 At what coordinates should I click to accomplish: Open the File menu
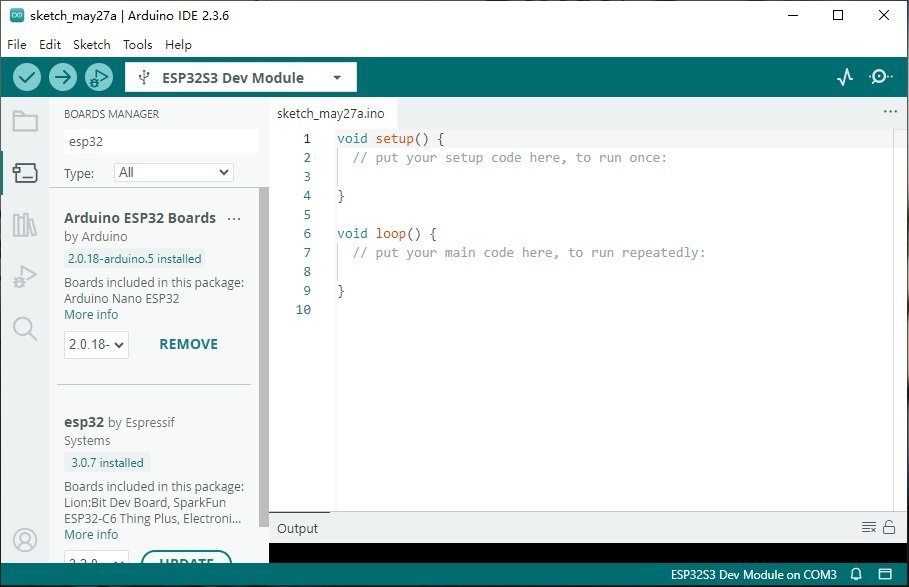(17, 45)
